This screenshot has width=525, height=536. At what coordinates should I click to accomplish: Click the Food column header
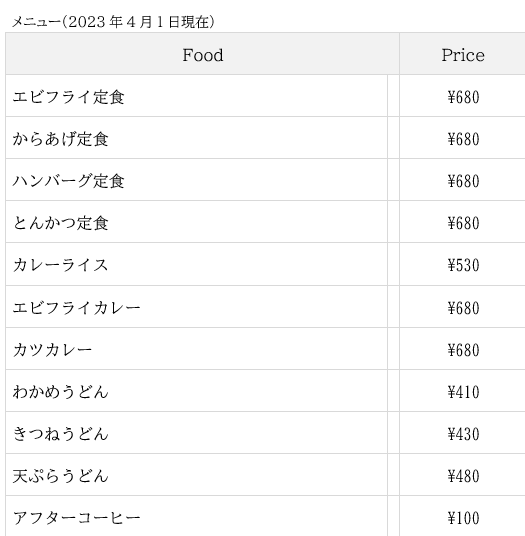pos(202,54)
